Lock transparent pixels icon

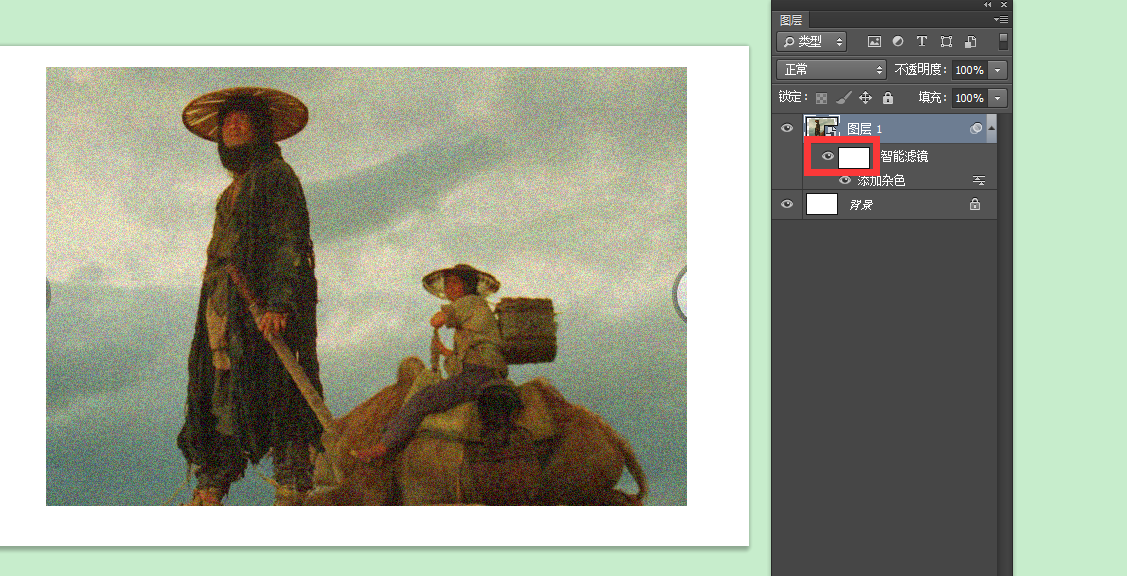coord(822,98)
